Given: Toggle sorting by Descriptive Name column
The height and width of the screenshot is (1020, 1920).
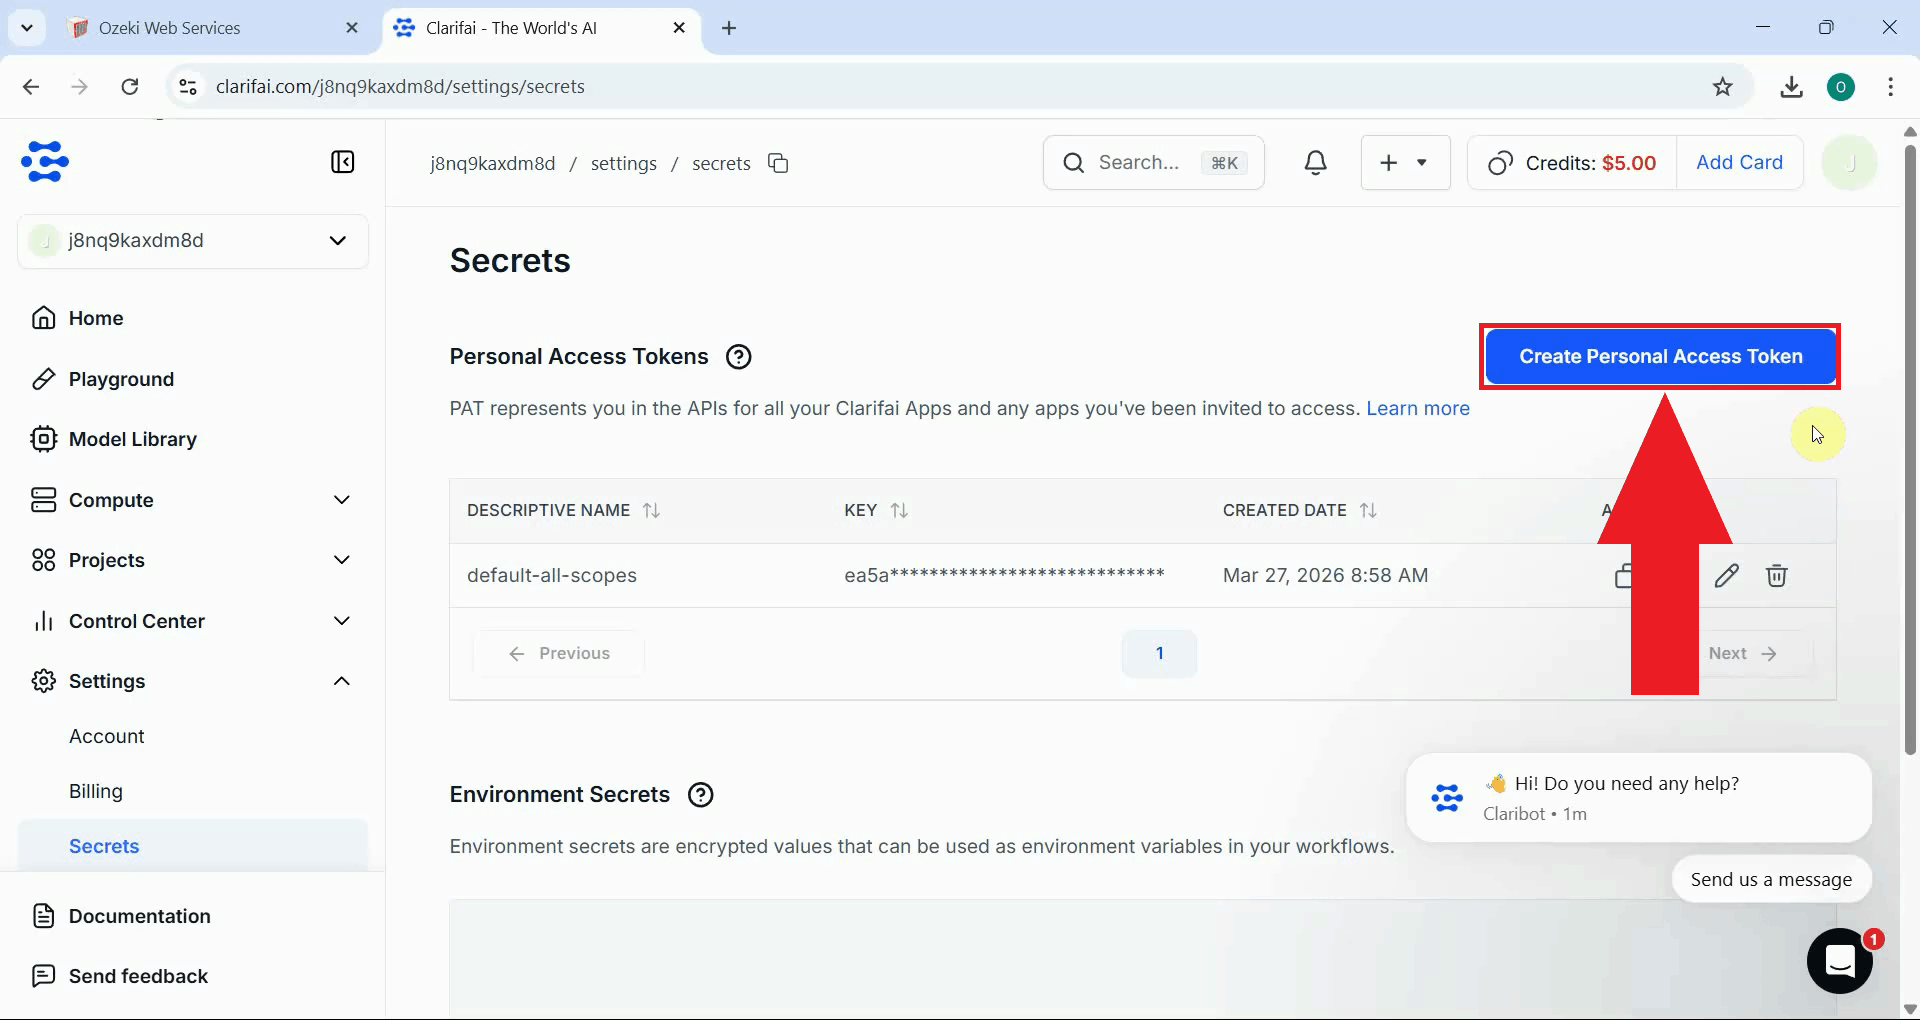Looking at the screenshot, I should (x=651, y=510).
